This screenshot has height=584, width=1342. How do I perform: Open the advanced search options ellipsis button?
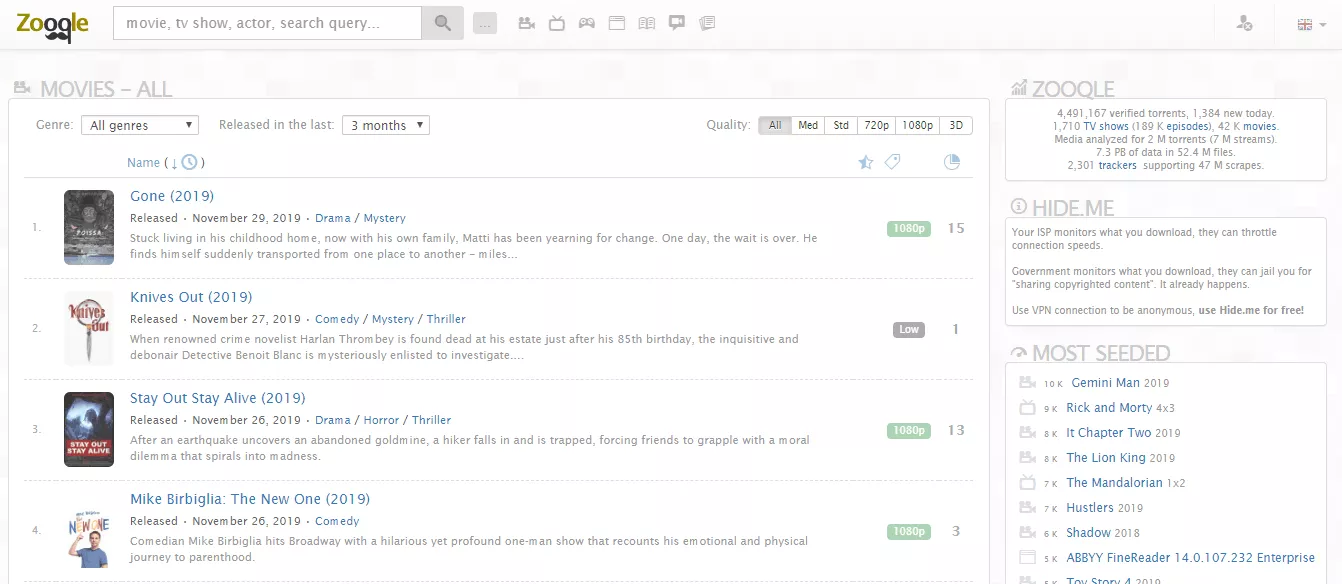pos(485,23)
